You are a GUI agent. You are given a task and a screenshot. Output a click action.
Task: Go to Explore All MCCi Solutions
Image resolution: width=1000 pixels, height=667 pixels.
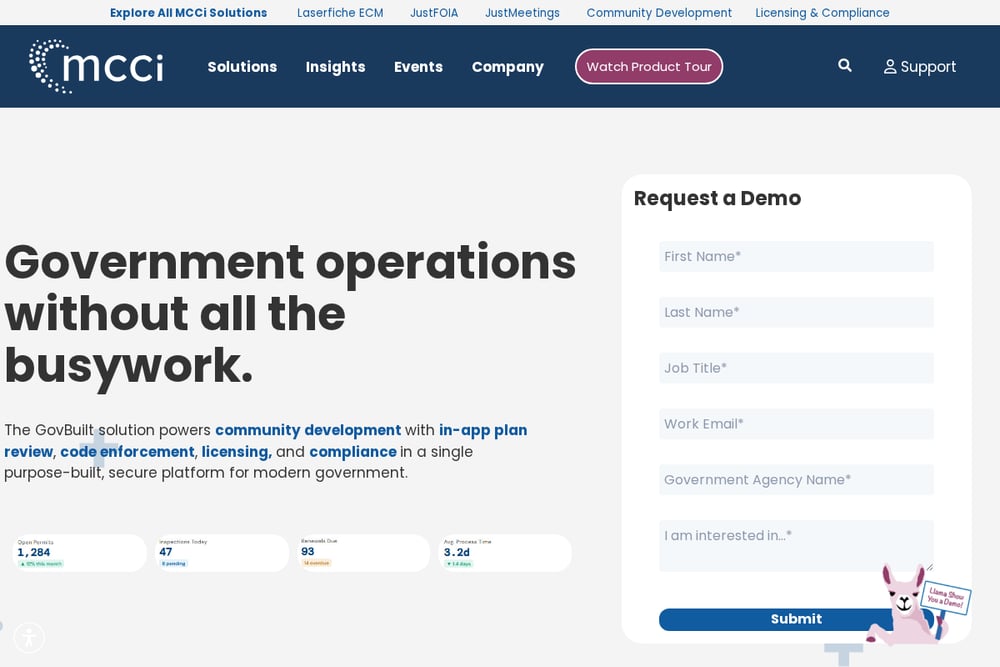point(188,13)
